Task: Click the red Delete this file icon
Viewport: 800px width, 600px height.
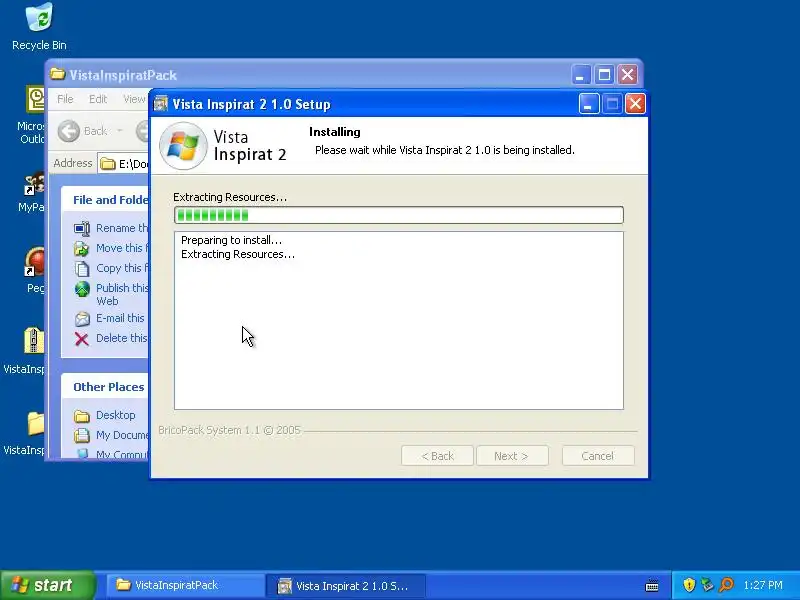Action: pyautogui.click(x=82, y=339)
